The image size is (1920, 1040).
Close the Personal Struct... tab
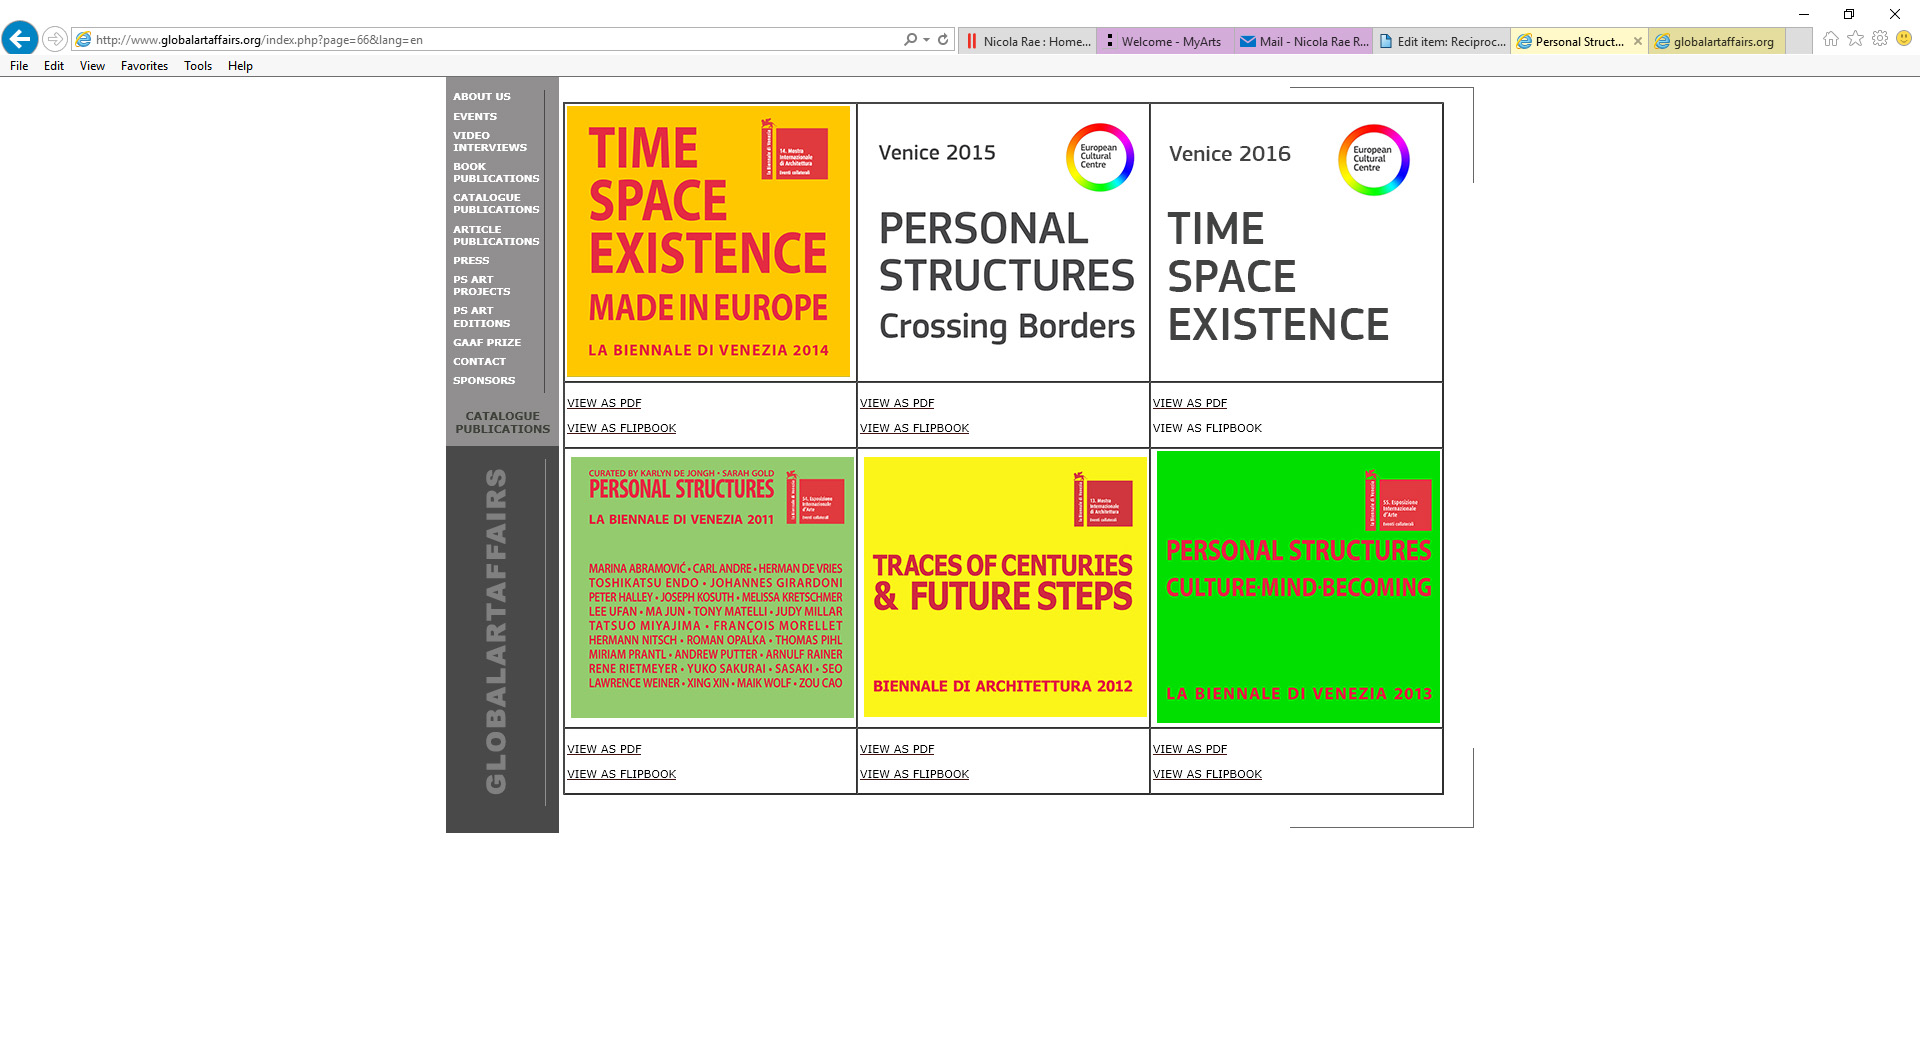click(x=1638, y=41)
